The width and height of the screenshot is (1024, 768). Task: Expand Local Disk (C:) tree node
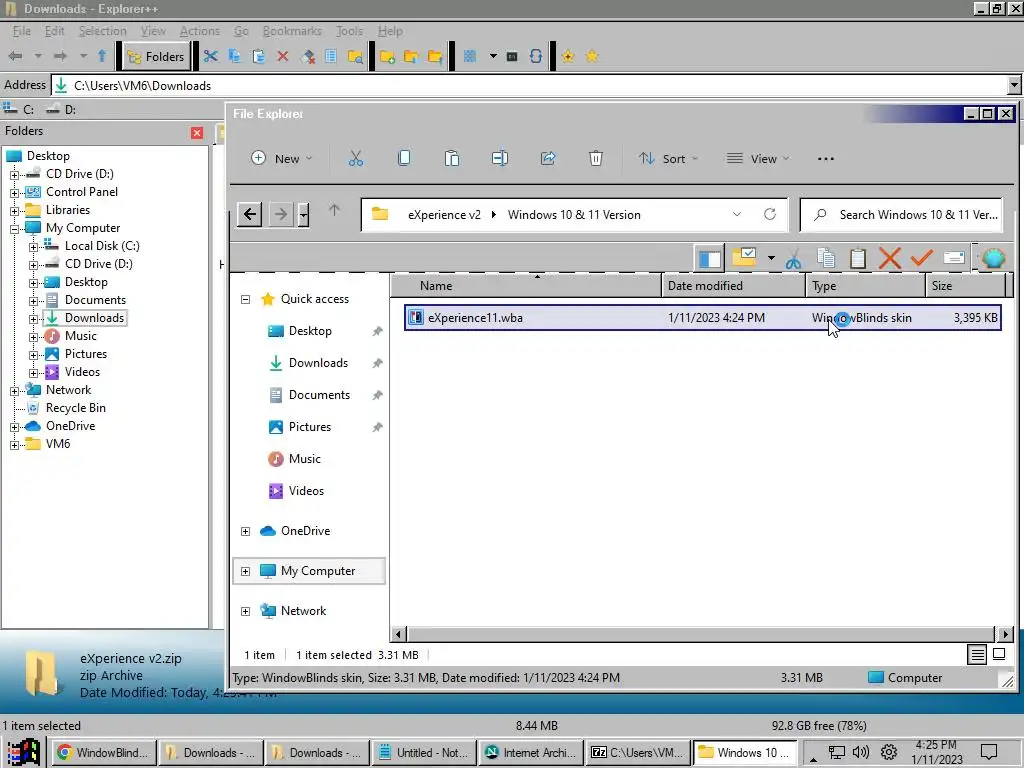tap(33, 247)
